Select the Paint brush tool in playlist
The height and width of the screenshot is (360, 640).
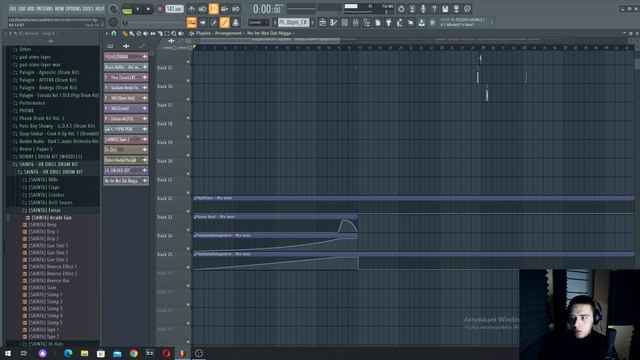point(132,33)
